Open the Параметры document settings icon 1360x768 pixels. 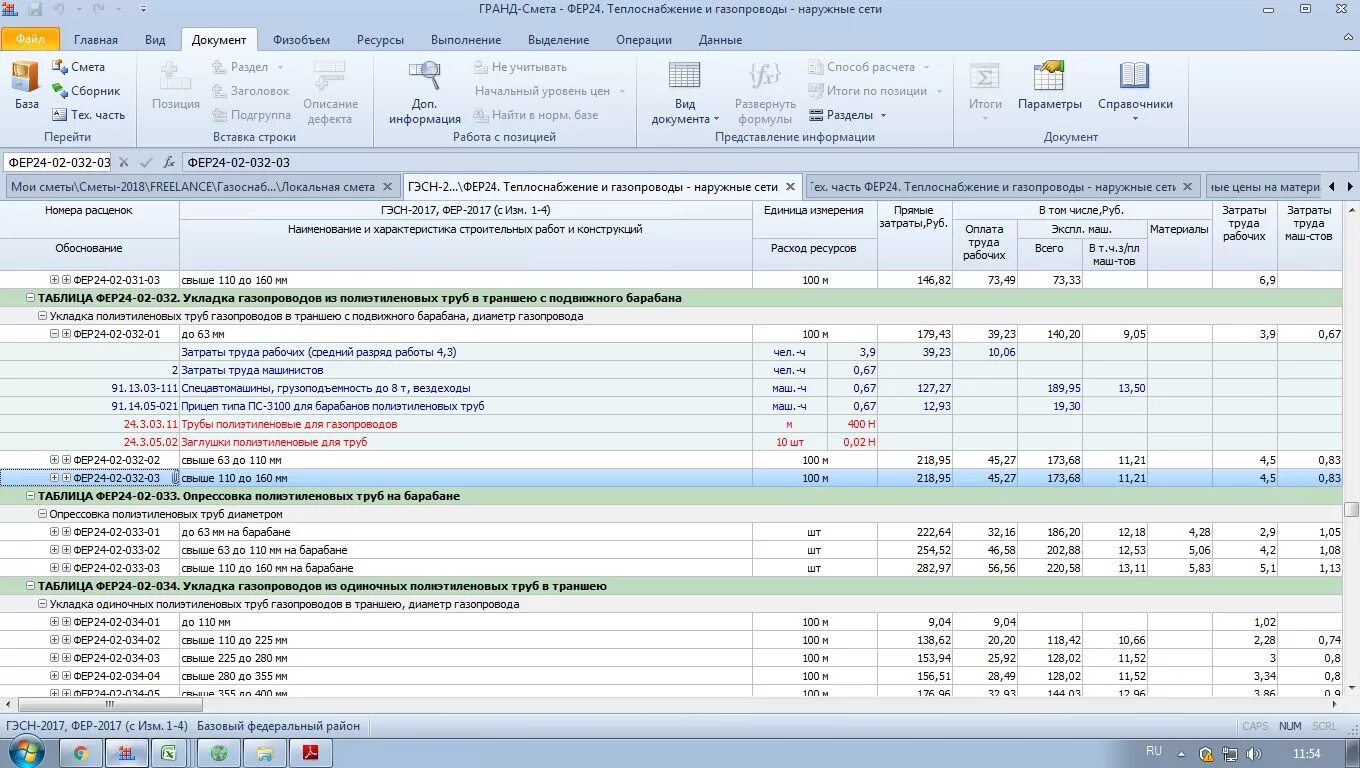pos(1049,75)
